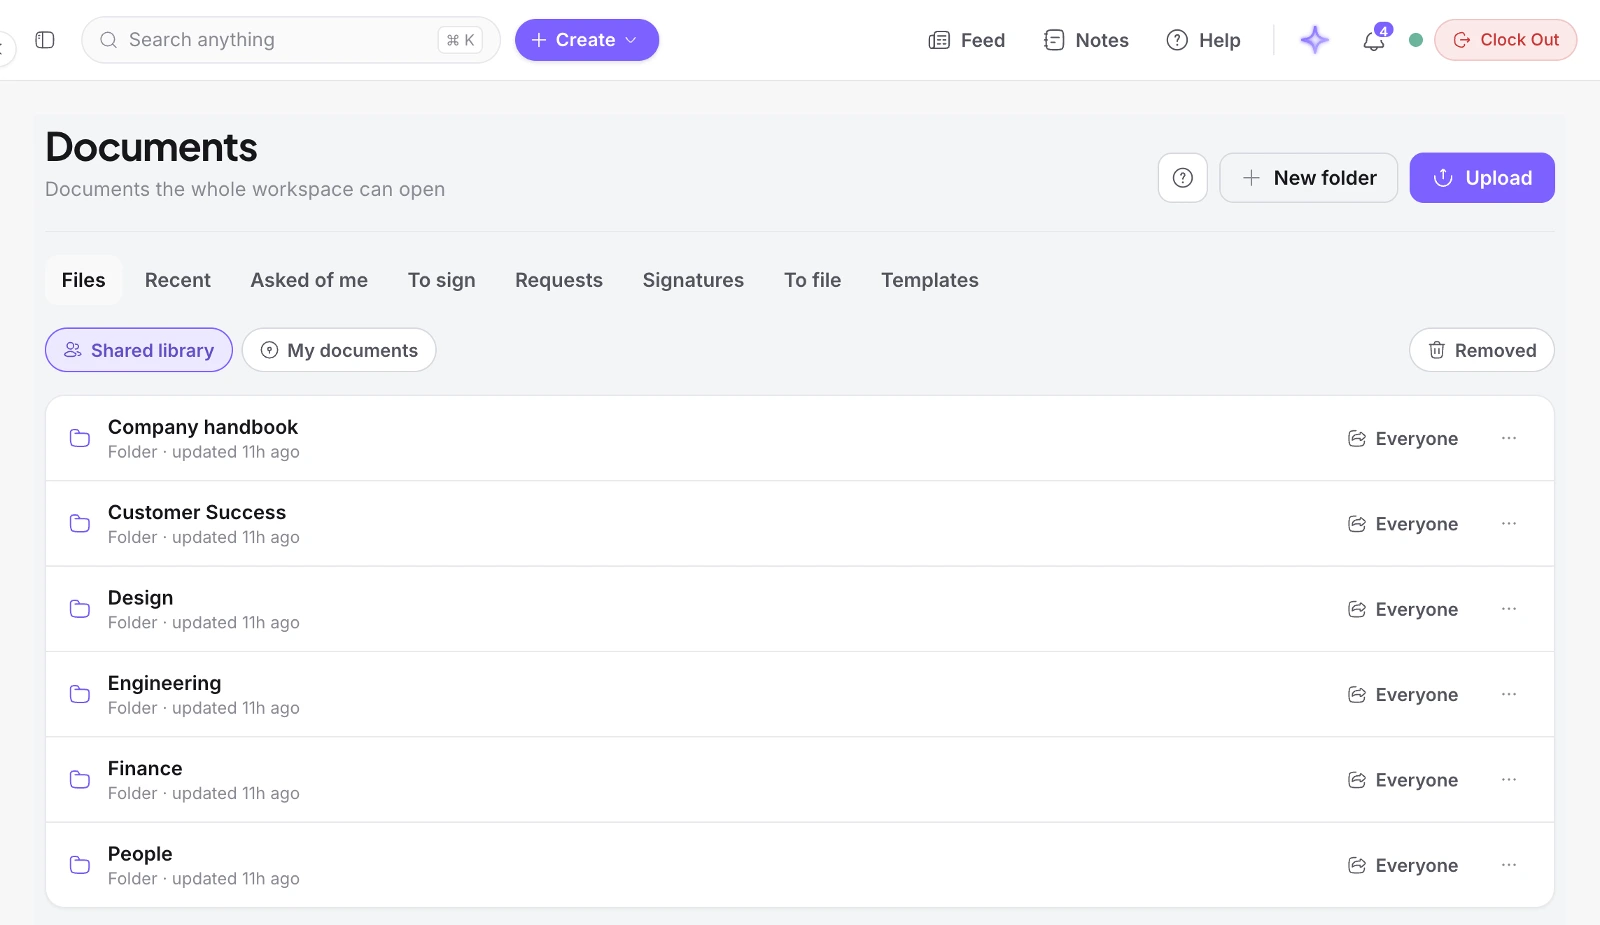
Task: Open the Company handbook folder icon
Action: (x=80, y=438)
